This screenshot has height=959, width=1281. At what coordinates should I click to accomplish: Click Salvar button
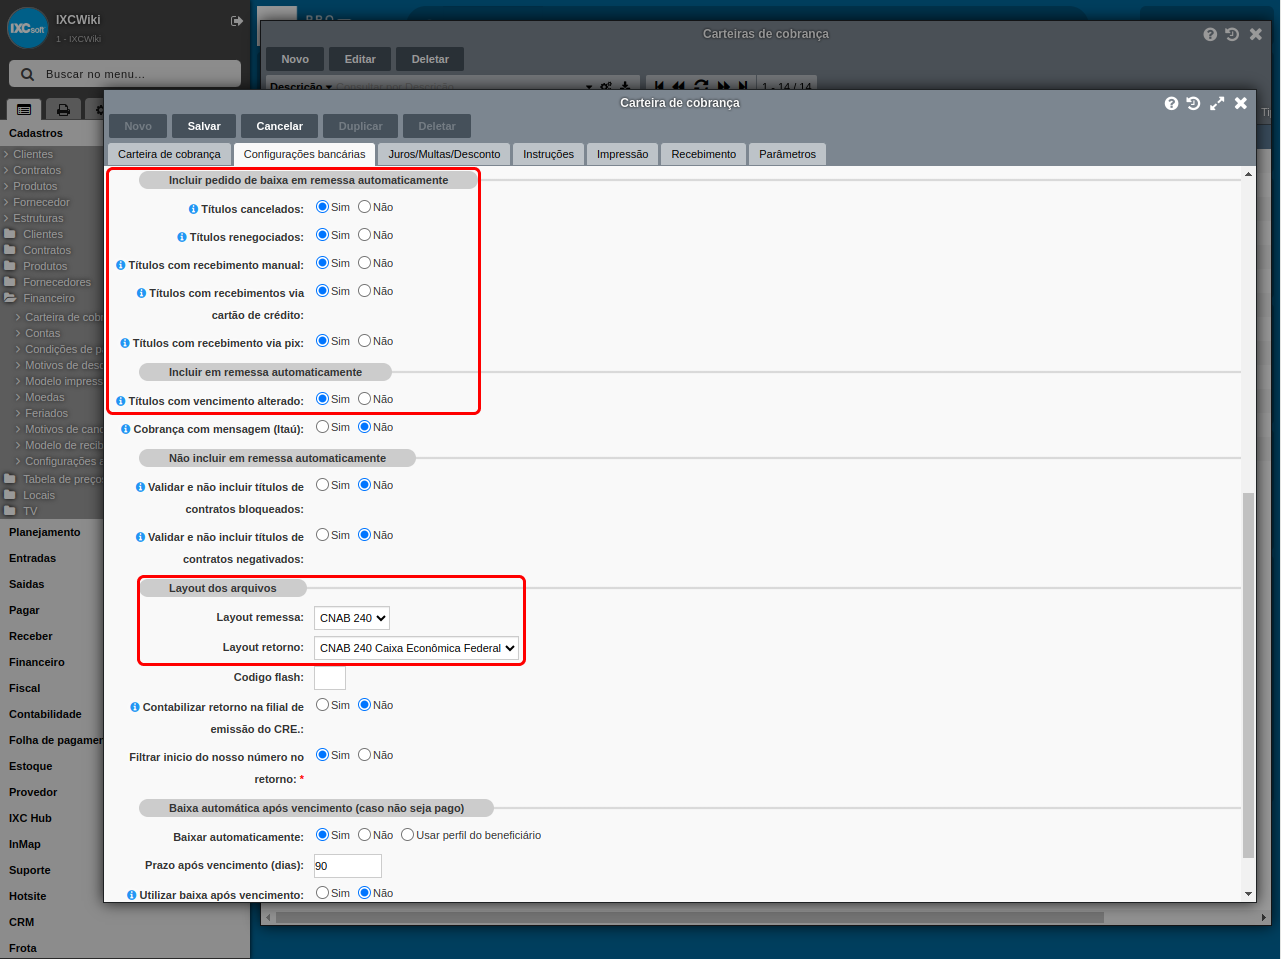click(204, 126)
